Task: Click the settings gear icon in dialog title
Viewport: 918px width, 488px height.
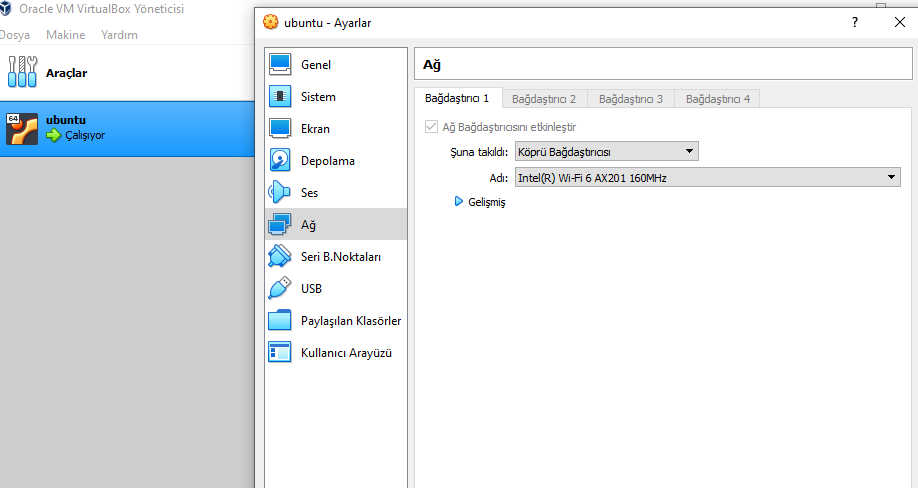Action: pos(270,22)
